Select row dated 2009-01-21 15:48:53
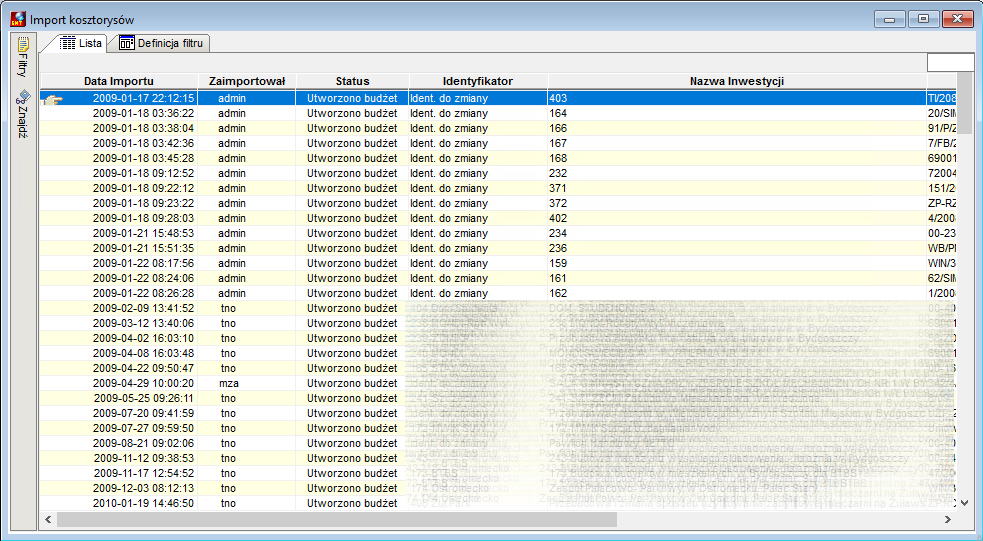 pyautogui.click(x=498, y=234)
